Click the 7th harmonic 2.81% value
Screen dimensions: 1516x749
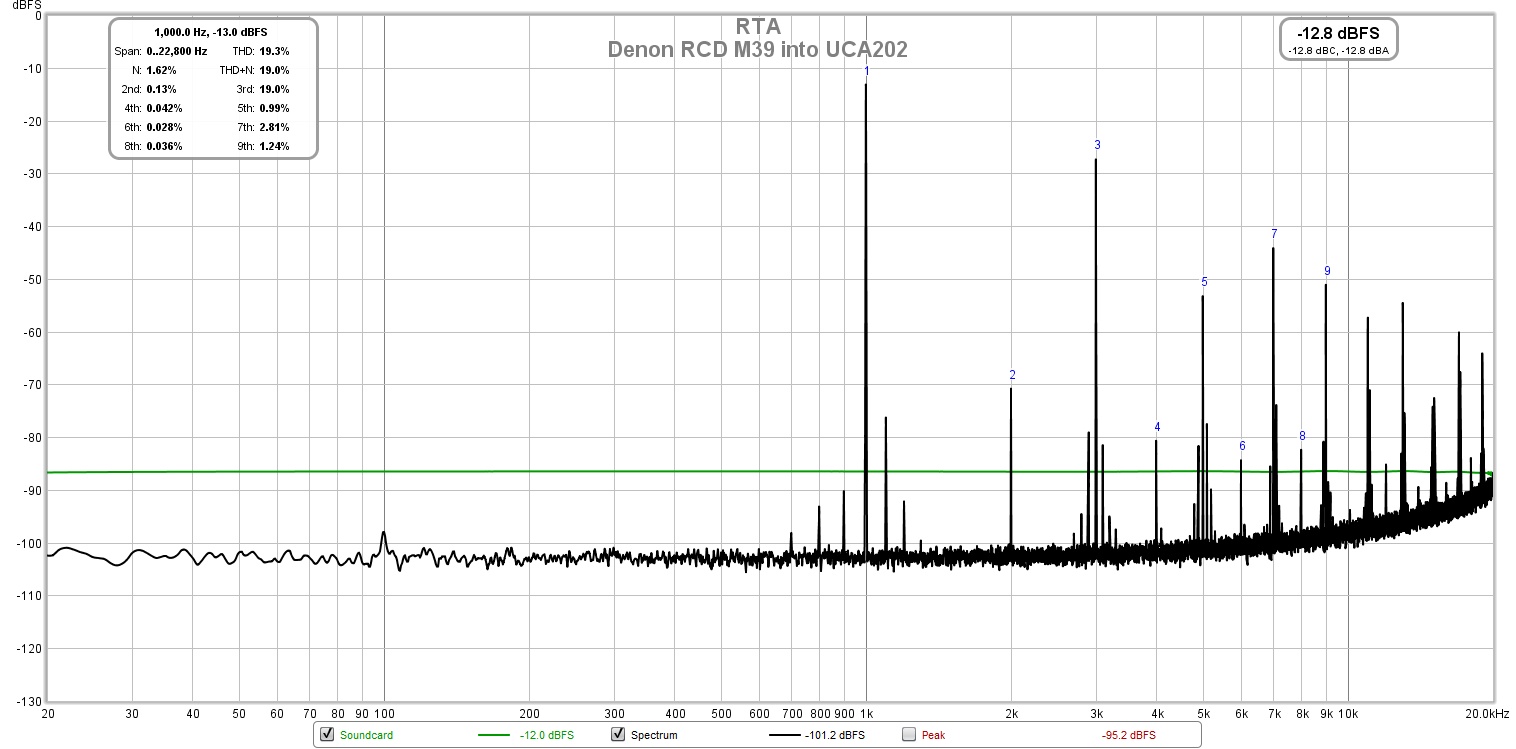(x=274, y=127)
